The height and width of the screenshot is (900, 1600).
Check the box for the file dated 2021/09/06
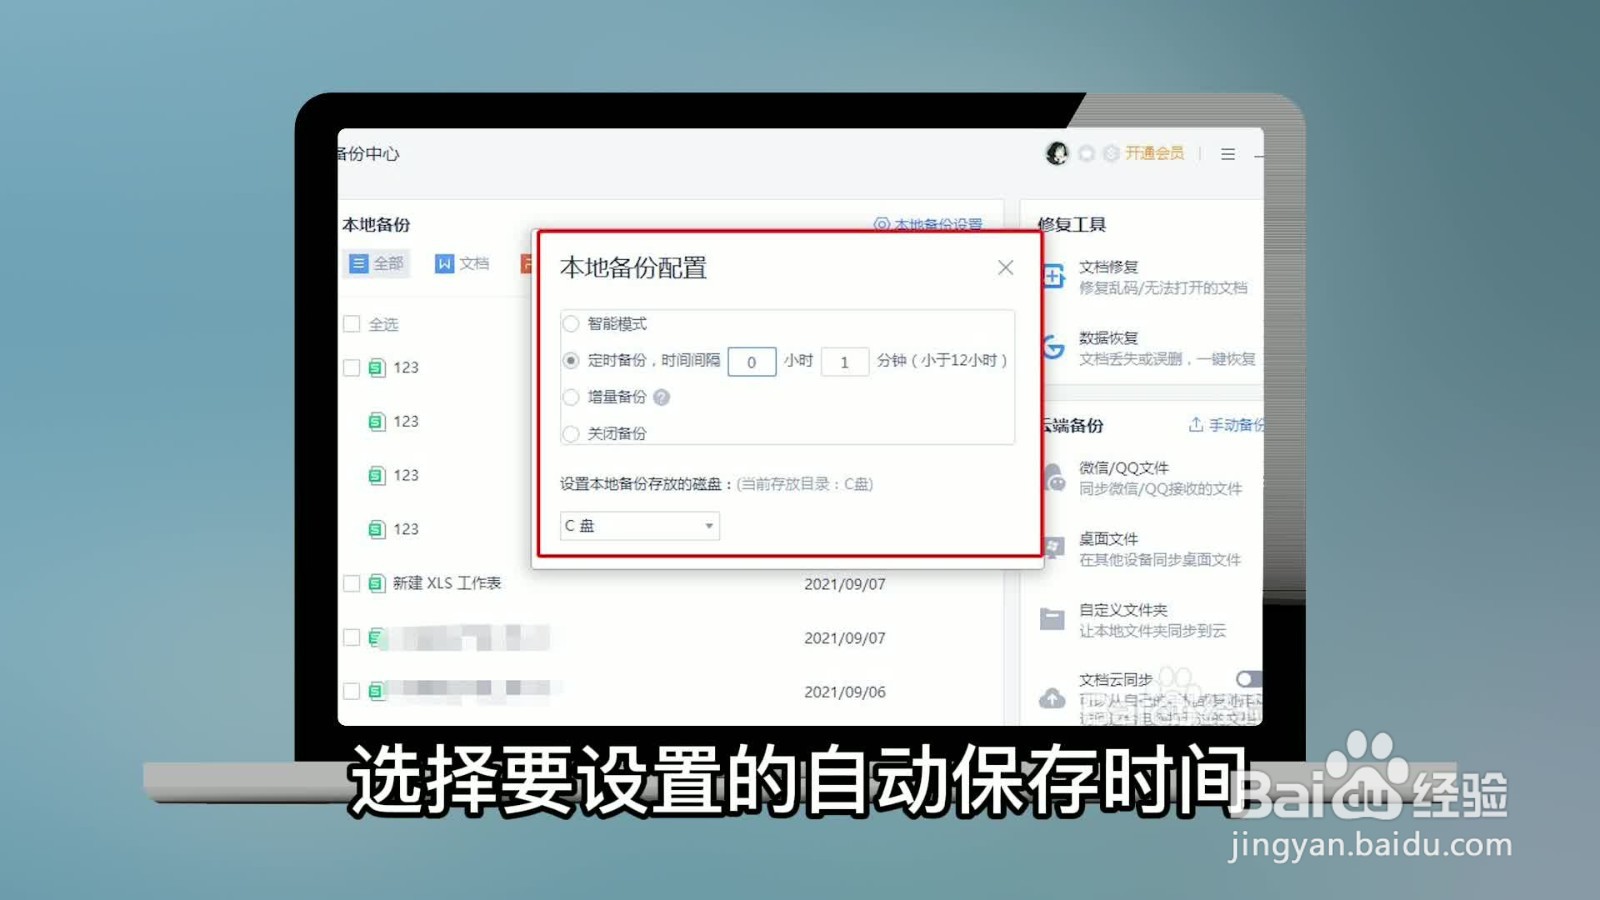[351, 691]
